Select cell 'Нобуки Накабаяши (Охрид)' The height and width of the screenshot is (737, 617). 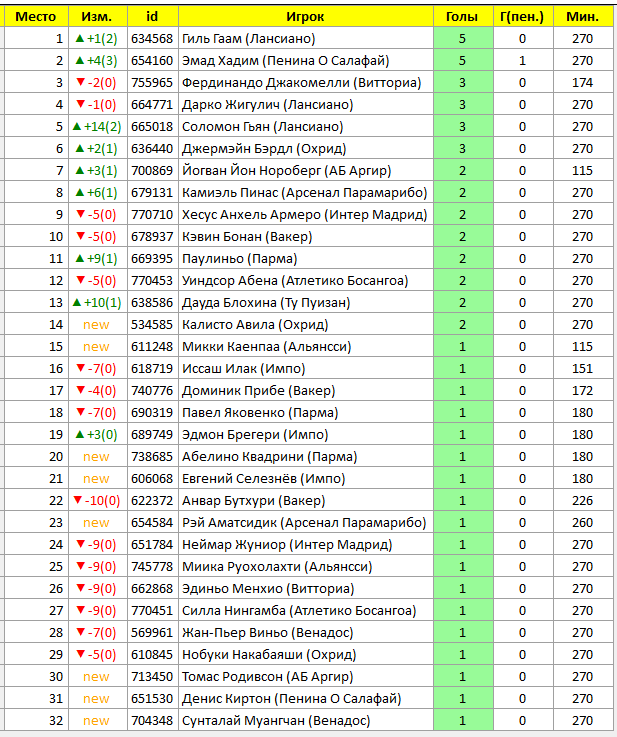tap(305, 655)
